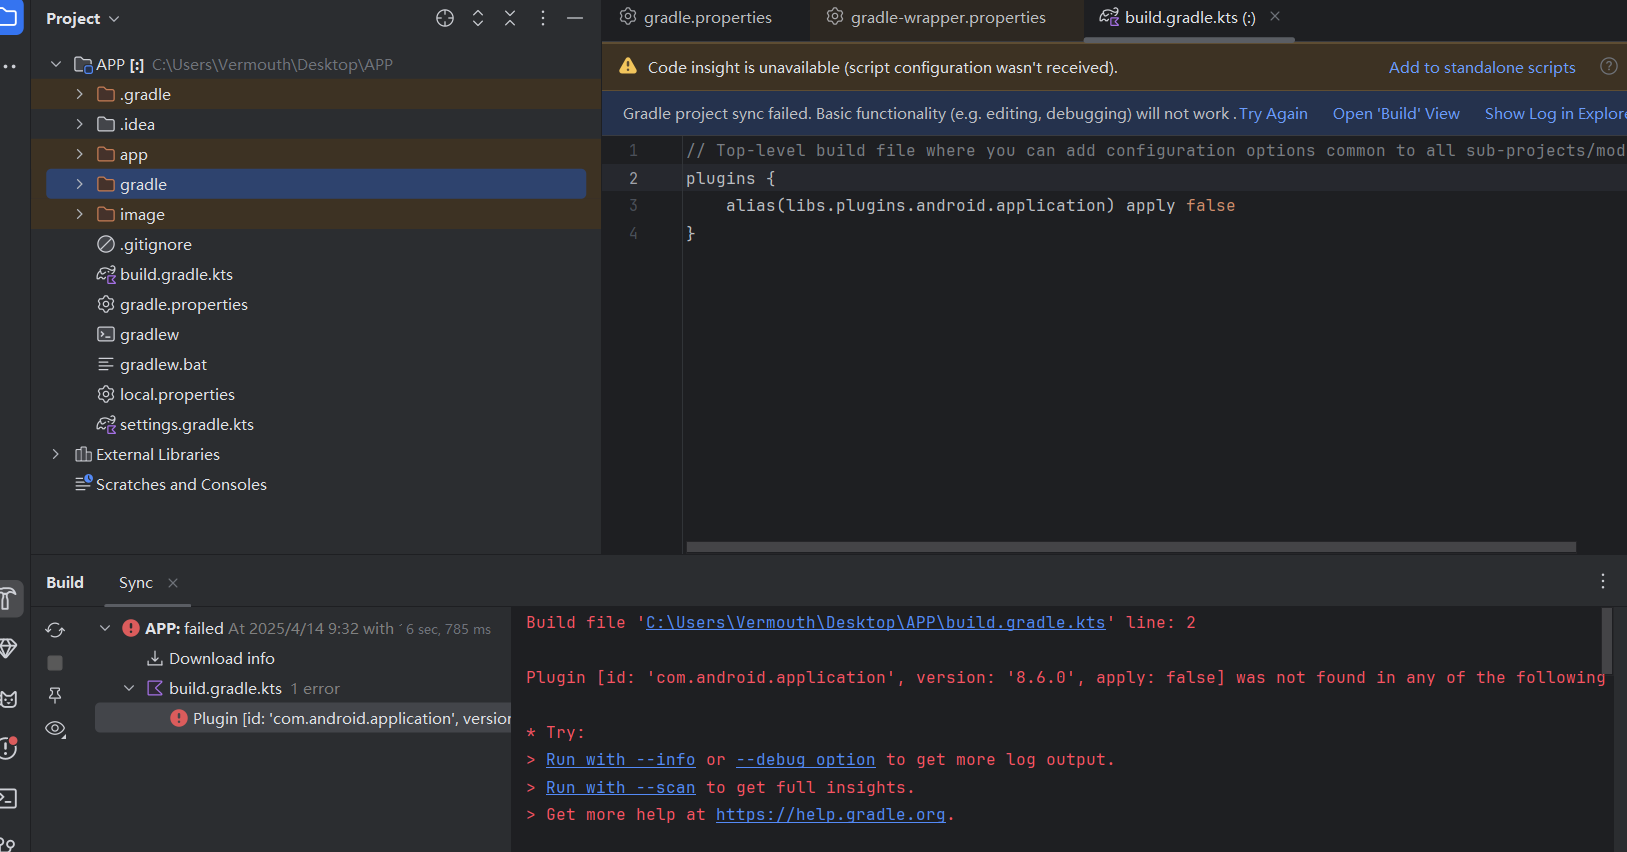Switch to gradle.properties editor tab

696,17
